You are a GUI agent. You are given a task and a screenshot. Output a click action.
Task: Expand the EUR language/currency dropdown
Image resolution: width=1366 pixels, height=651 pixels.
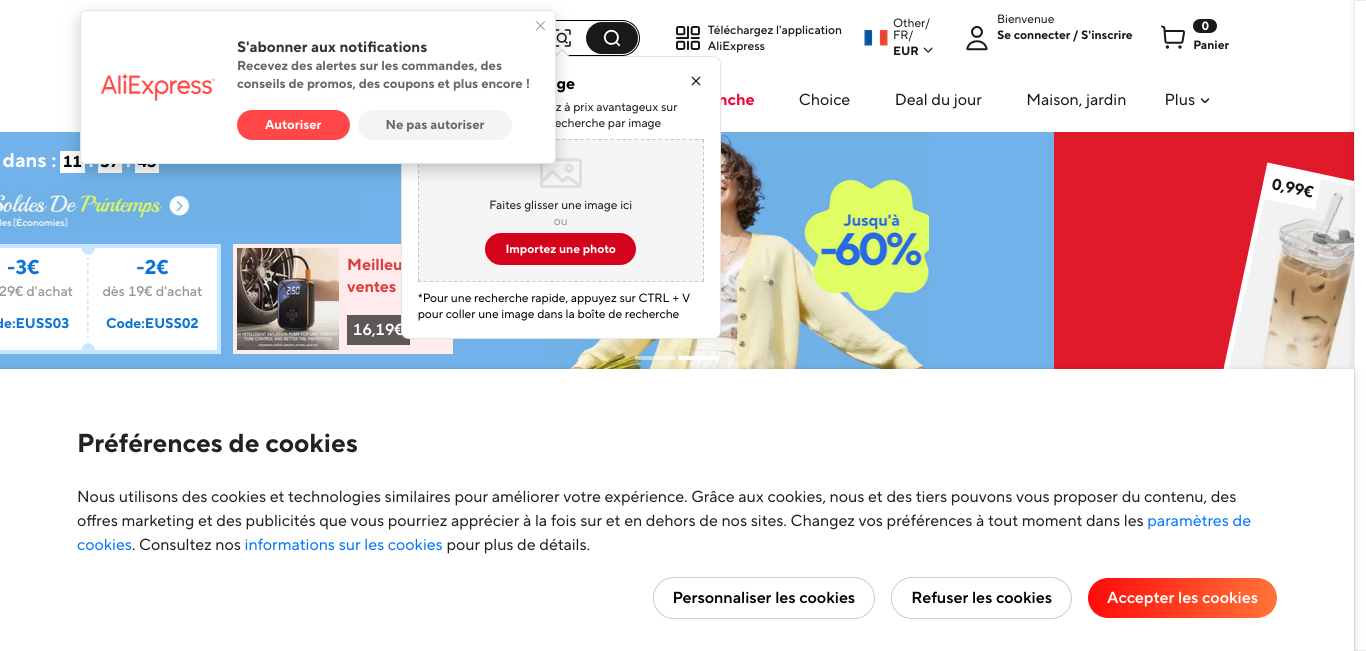tap(913, 50)
